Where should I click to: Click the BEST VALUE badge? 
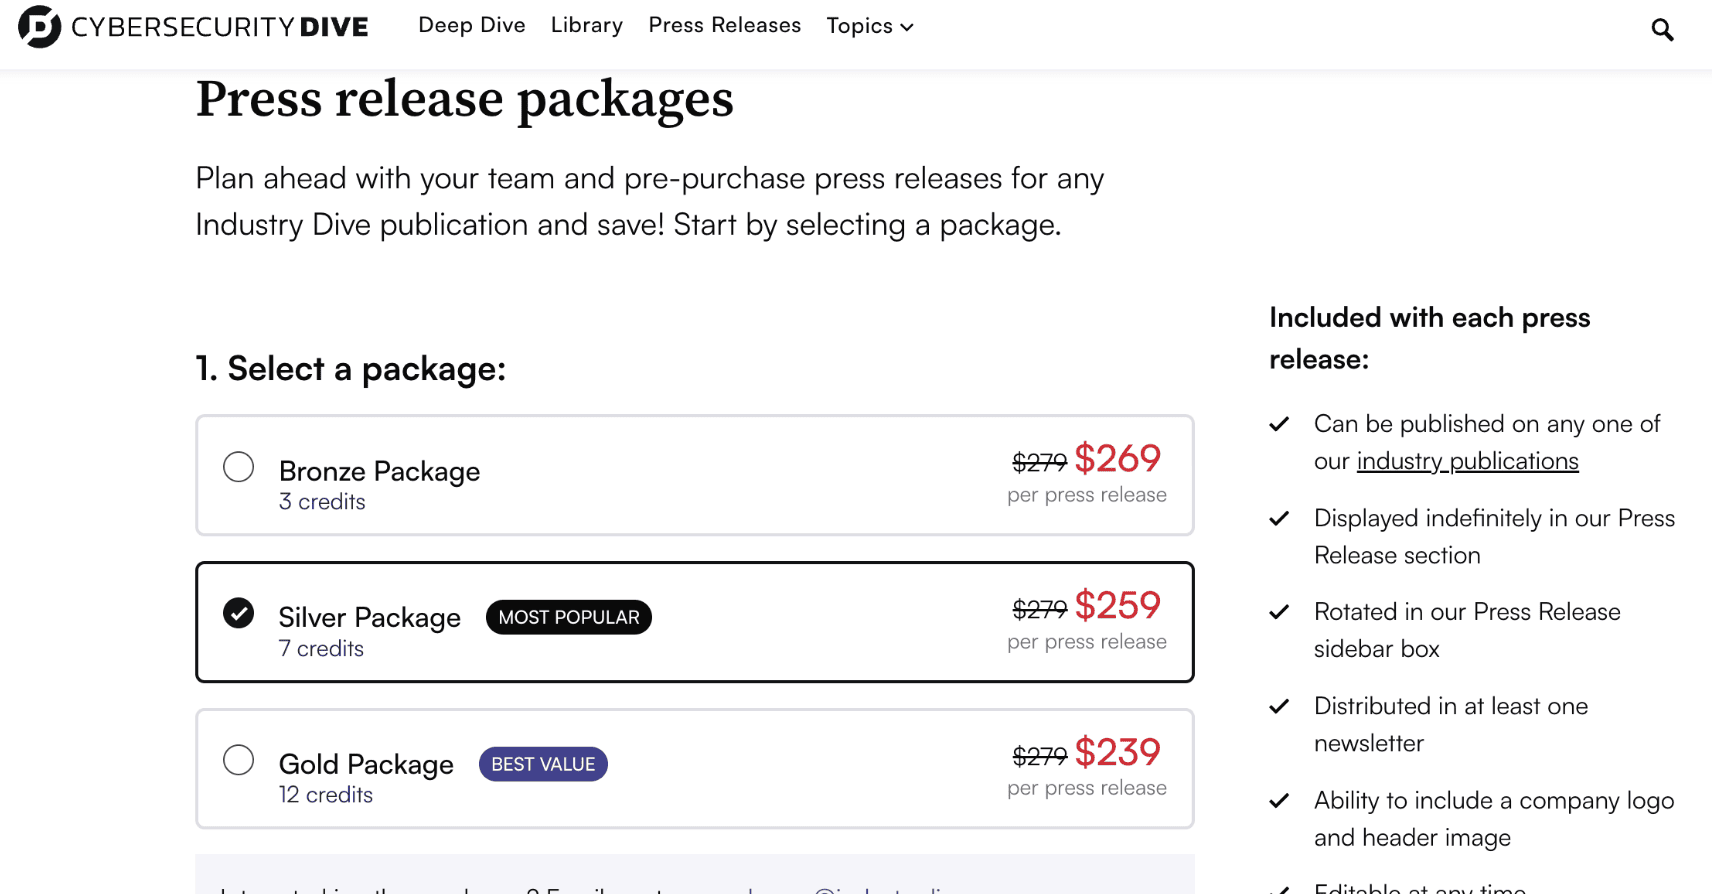(x=543, y=764)
